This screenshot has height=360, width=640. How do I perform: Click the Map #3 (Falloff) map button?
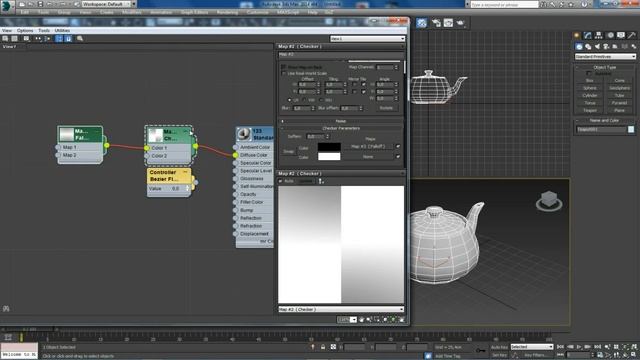click(x=369, y=146)
